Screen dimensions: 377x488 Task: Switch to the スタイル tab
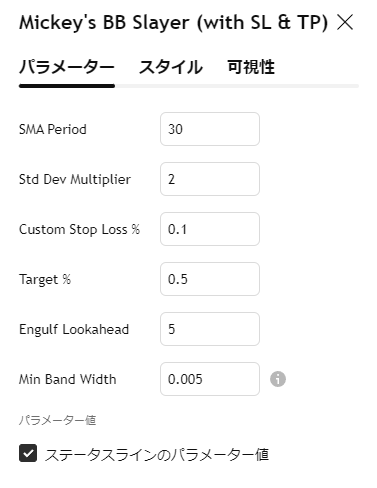[x=171, y=67]
